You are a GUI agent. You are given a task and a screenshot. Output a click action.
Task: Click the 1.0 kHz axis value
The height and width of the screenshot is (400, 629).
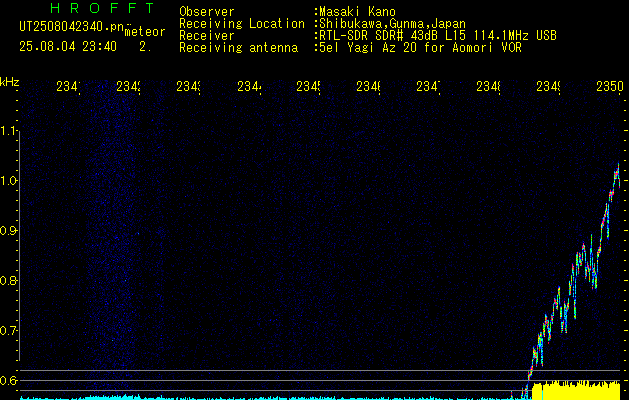tap(9, 181)
